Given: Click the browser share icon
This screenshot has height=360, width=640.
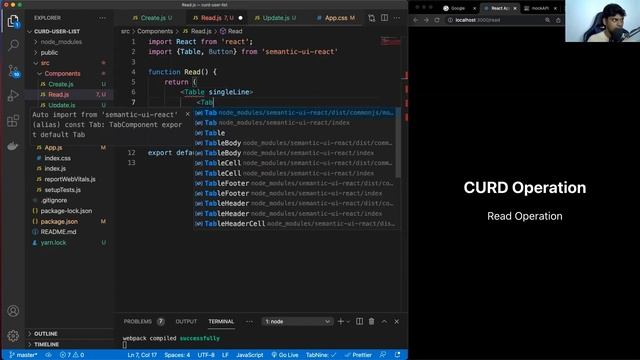Looking at the screenshot, I should 558,20.
